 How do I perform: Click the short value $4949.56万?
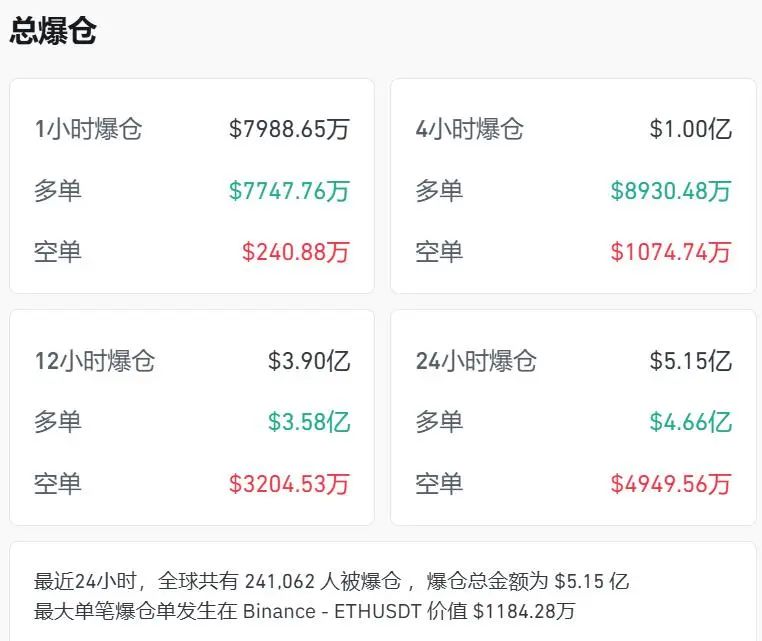(671, 484)
